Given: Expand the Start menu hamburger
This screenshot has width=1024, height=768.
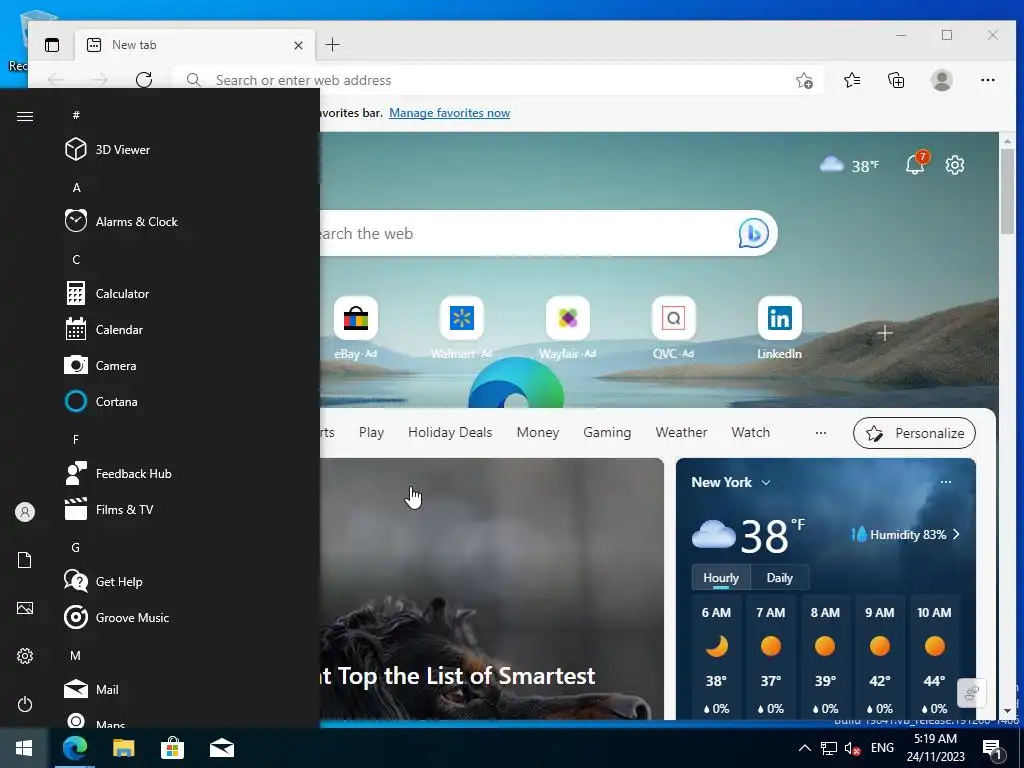Looking at the screenshot, I should coord(25,116).
